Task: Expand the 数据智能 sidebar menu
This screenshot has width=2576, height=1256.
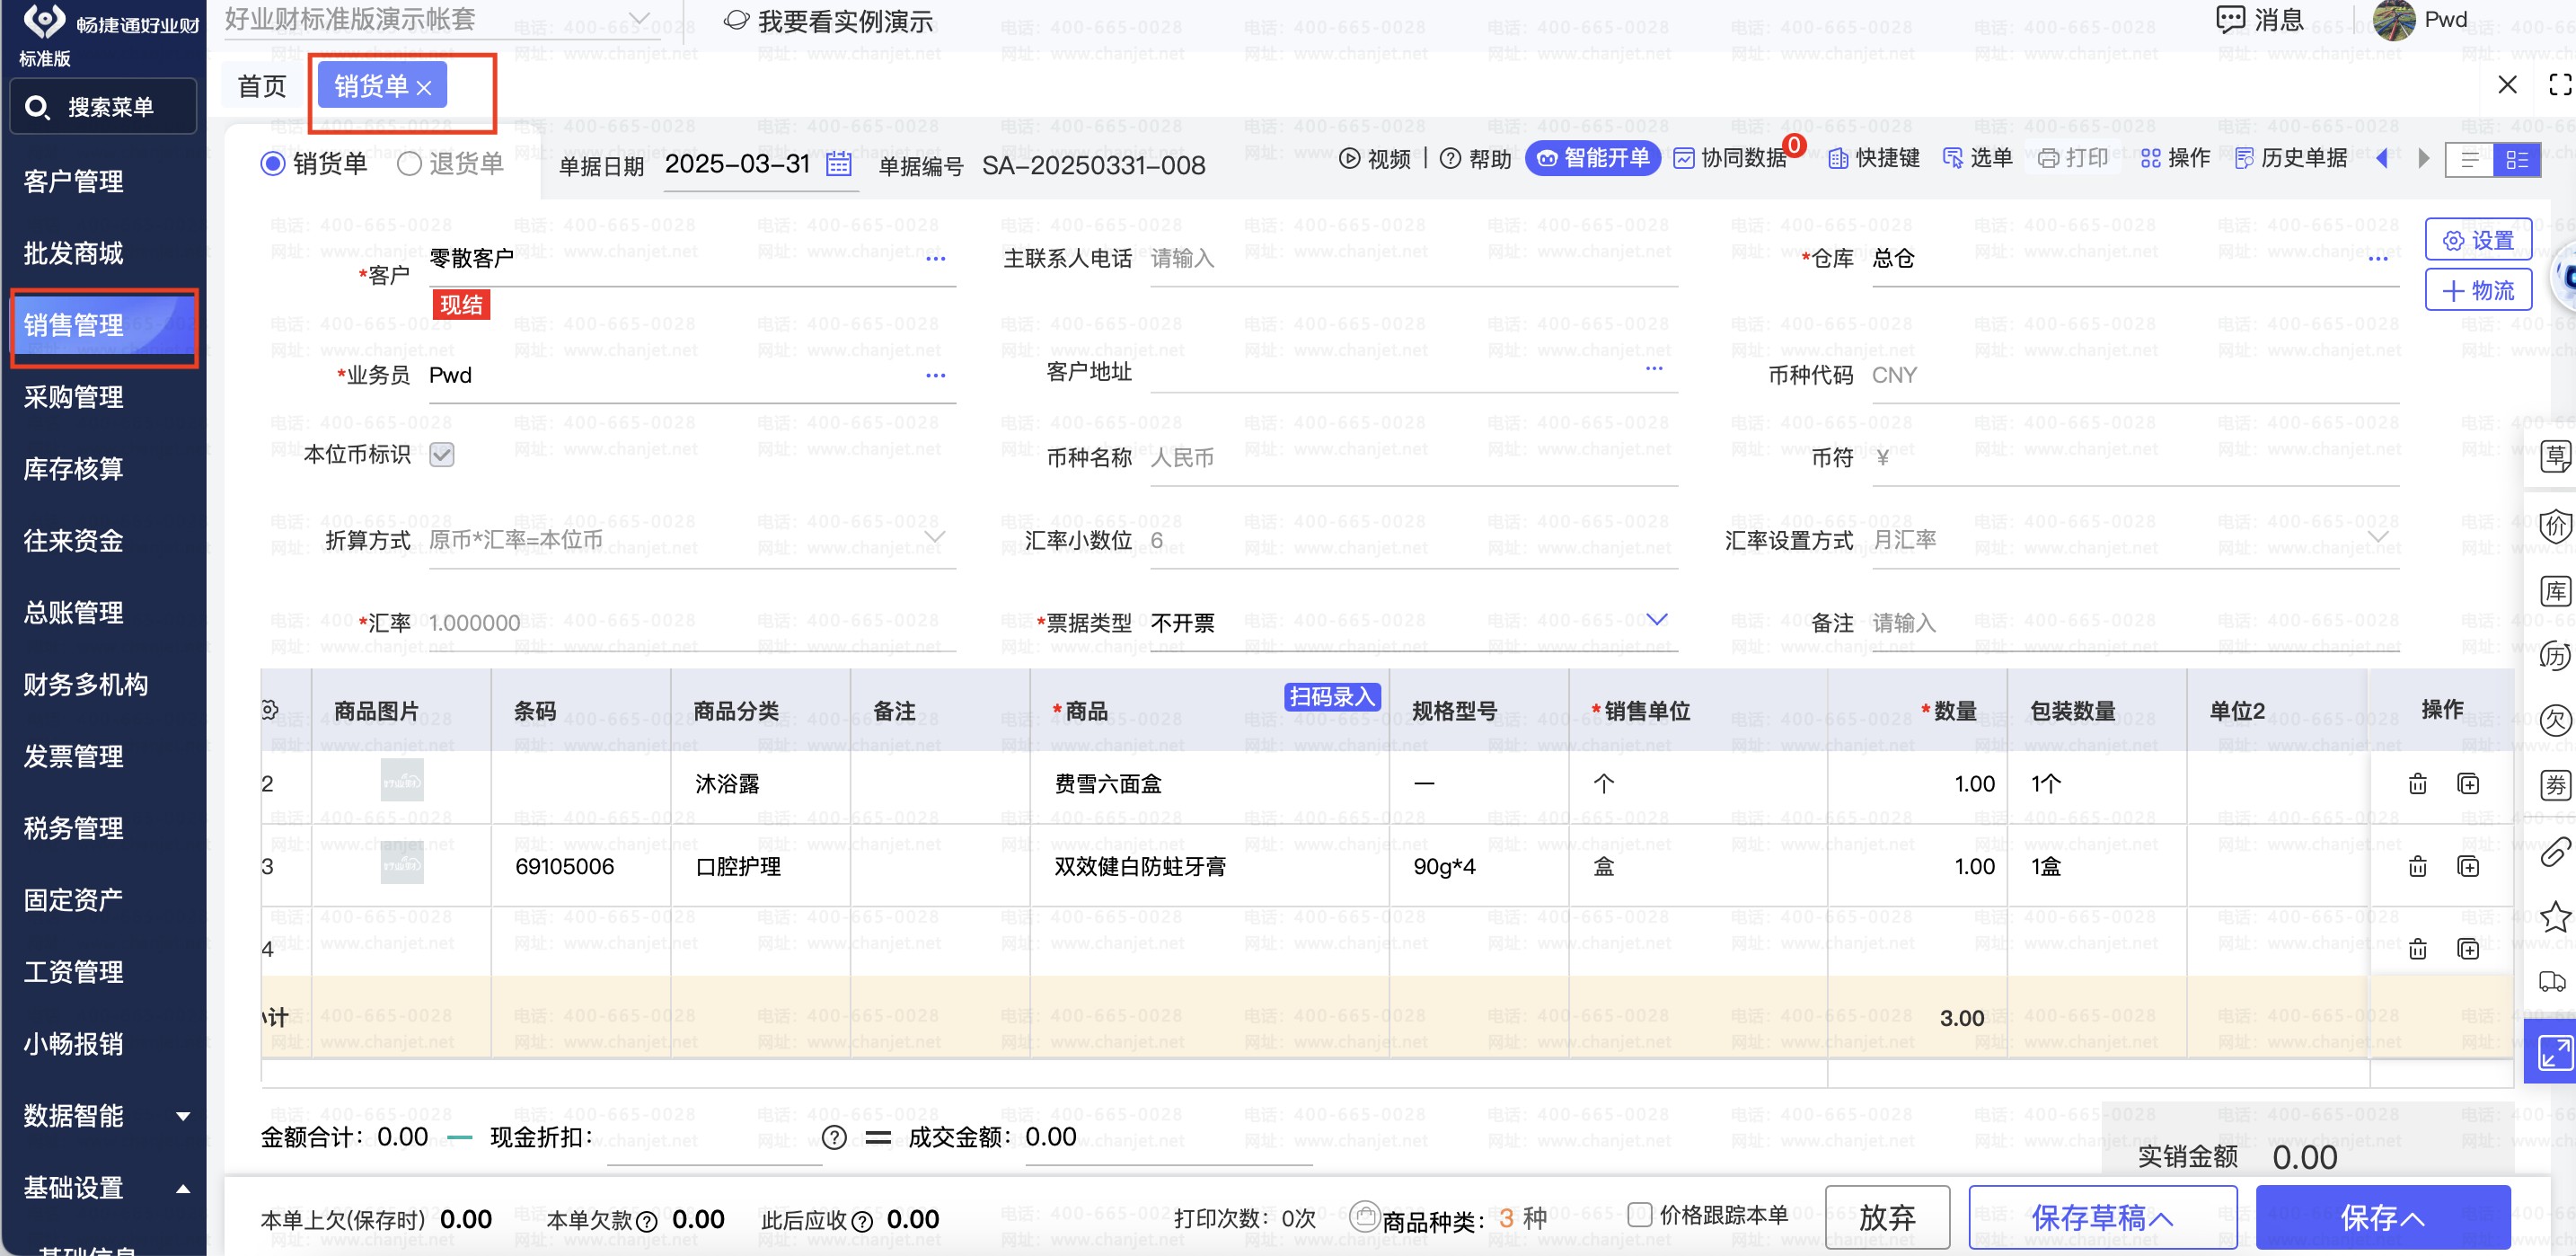Action: (x=100, y=1115)
